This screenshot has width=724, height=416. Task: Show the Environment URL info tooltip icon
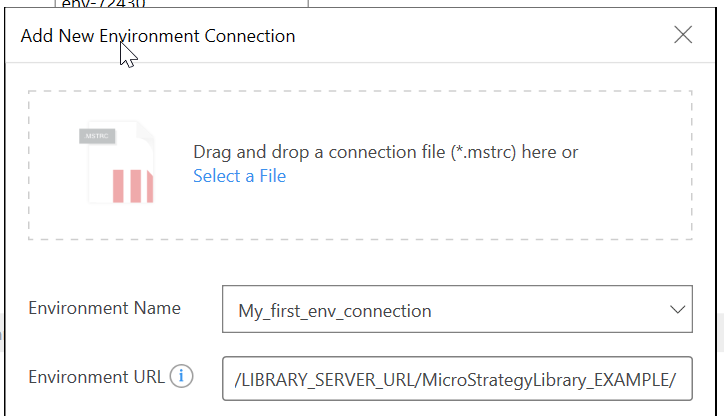tap(181, 376)
